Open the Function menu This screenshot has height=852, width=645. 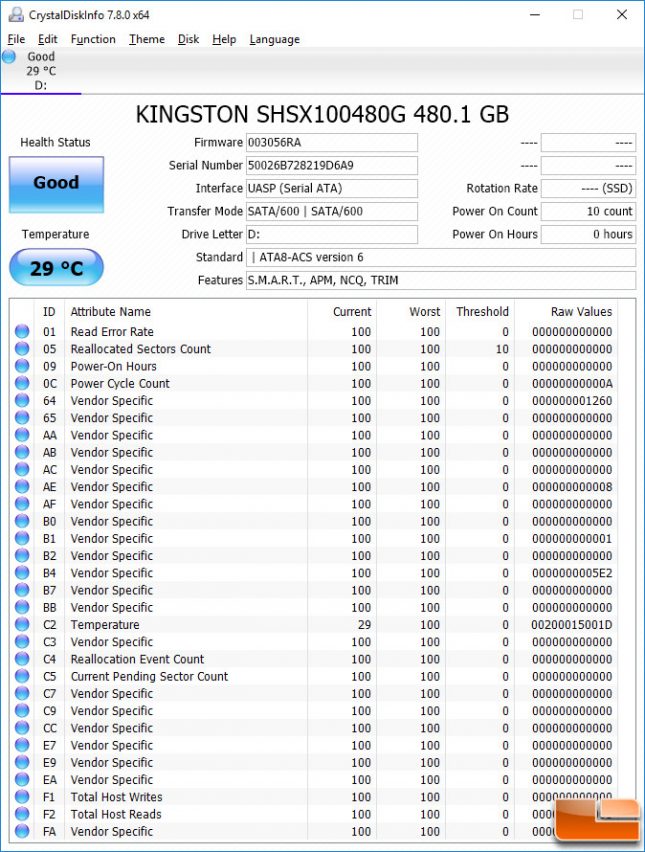coord(93,39)
